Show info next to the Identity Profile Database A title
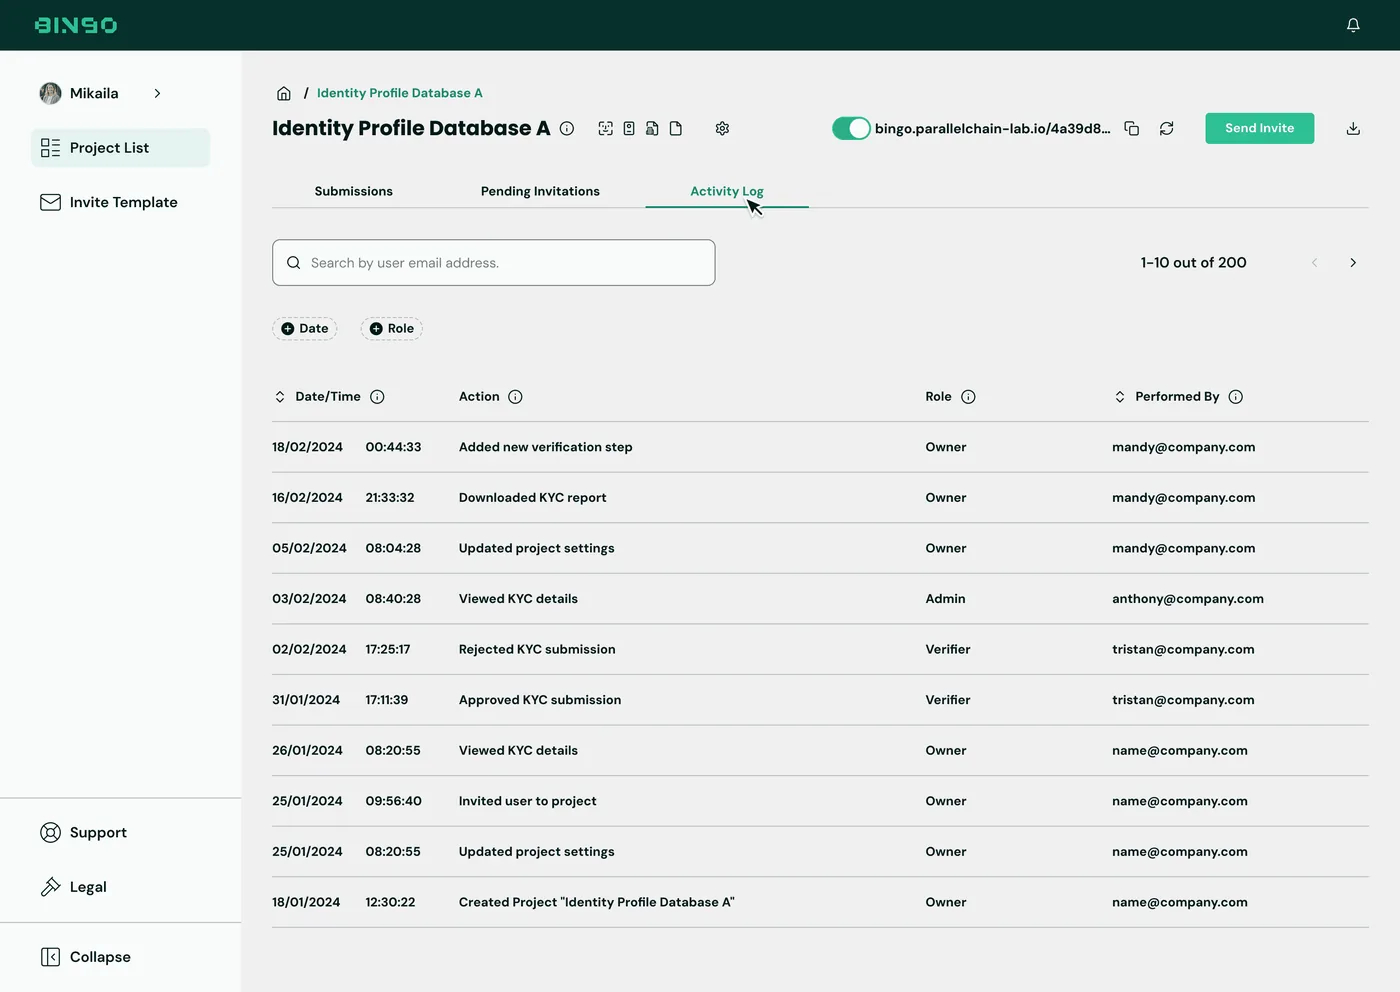This screenshot has height=992, width=1400. tap(567, 128)
